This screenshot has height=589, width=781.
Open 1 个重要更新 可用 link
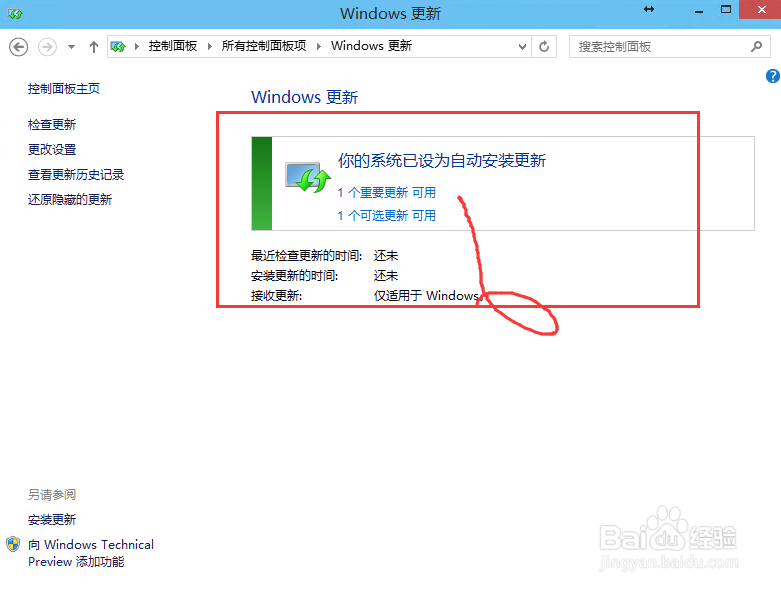[387, 193]
